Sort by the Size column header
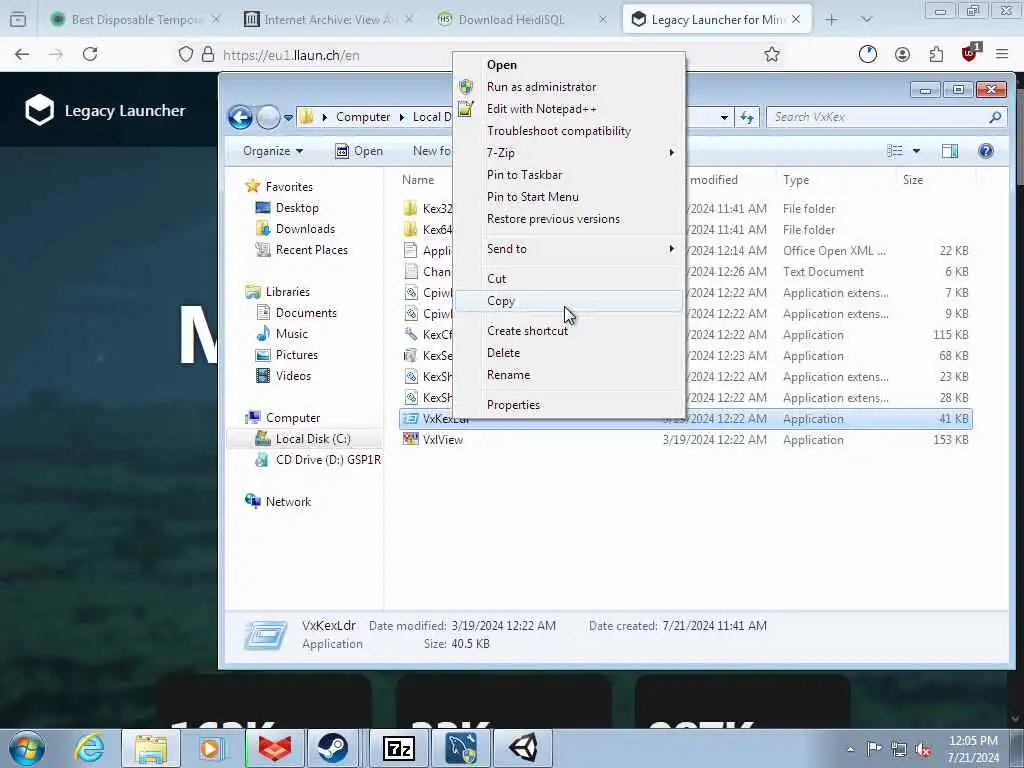The width and height of the screenshot is (1024, 768). (912, 180)
